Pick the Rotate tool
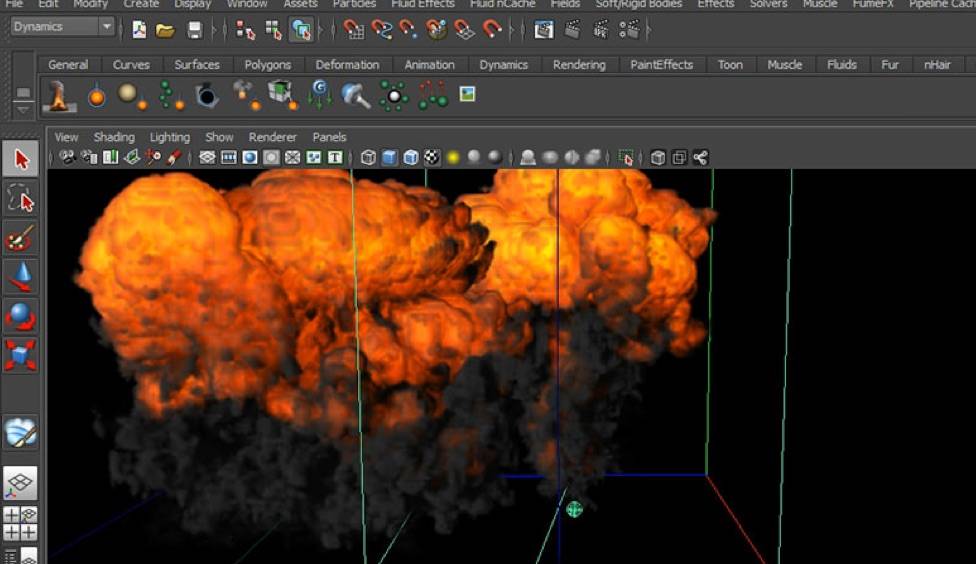The image size is (976, 564). [20, 316]
